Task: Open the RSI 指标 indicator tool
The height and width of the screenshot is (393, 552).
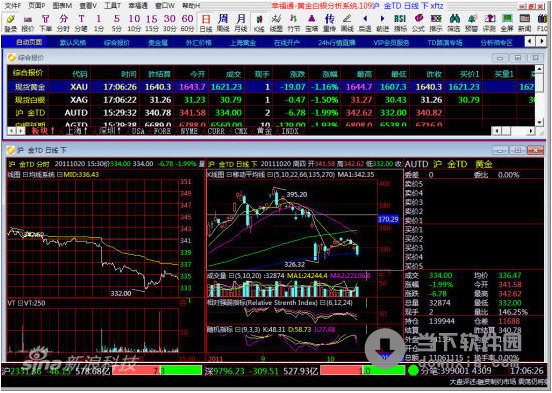Action: tap(400, 23)
